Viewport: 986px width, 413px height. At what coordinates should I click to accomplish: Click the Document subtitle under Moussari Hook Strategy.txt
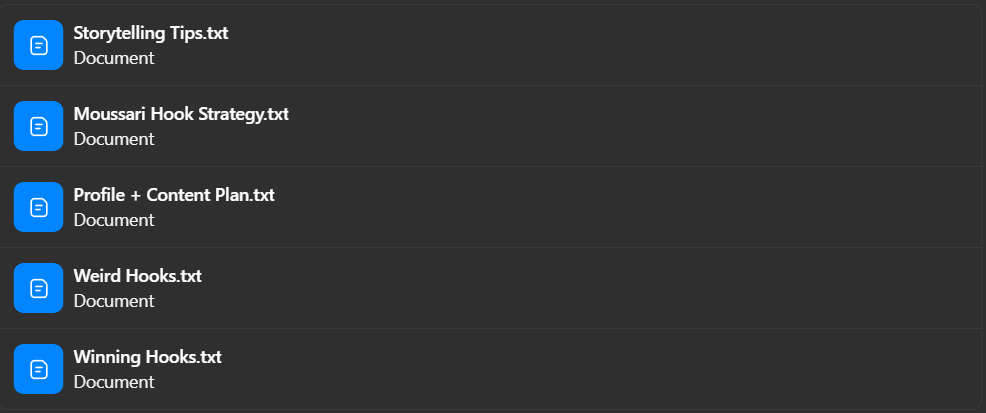pos(114,139)
